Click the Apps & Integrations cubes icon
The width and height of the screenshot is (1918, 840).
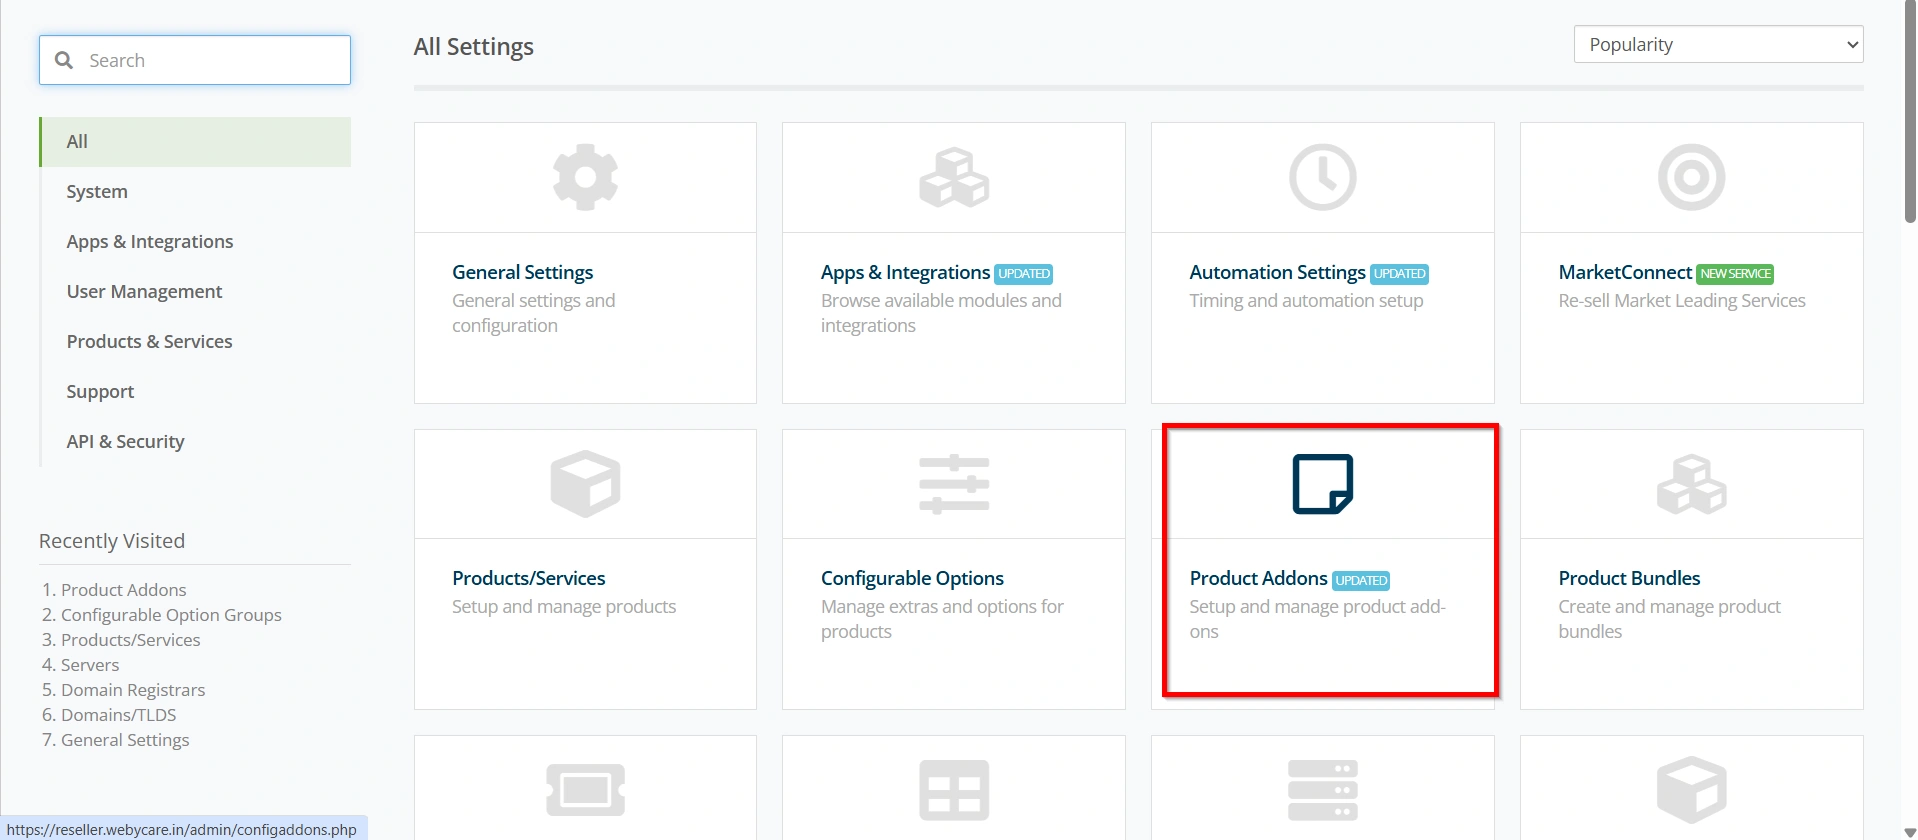(954, 178)
